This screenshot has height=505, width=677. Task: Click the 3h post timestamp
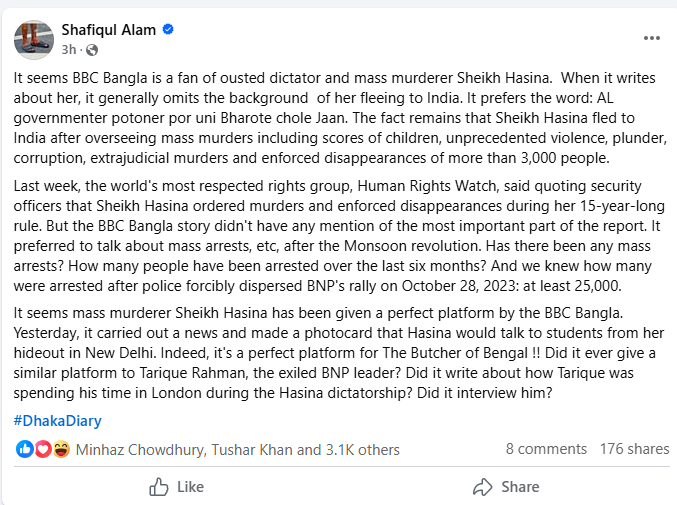[69, 50]
